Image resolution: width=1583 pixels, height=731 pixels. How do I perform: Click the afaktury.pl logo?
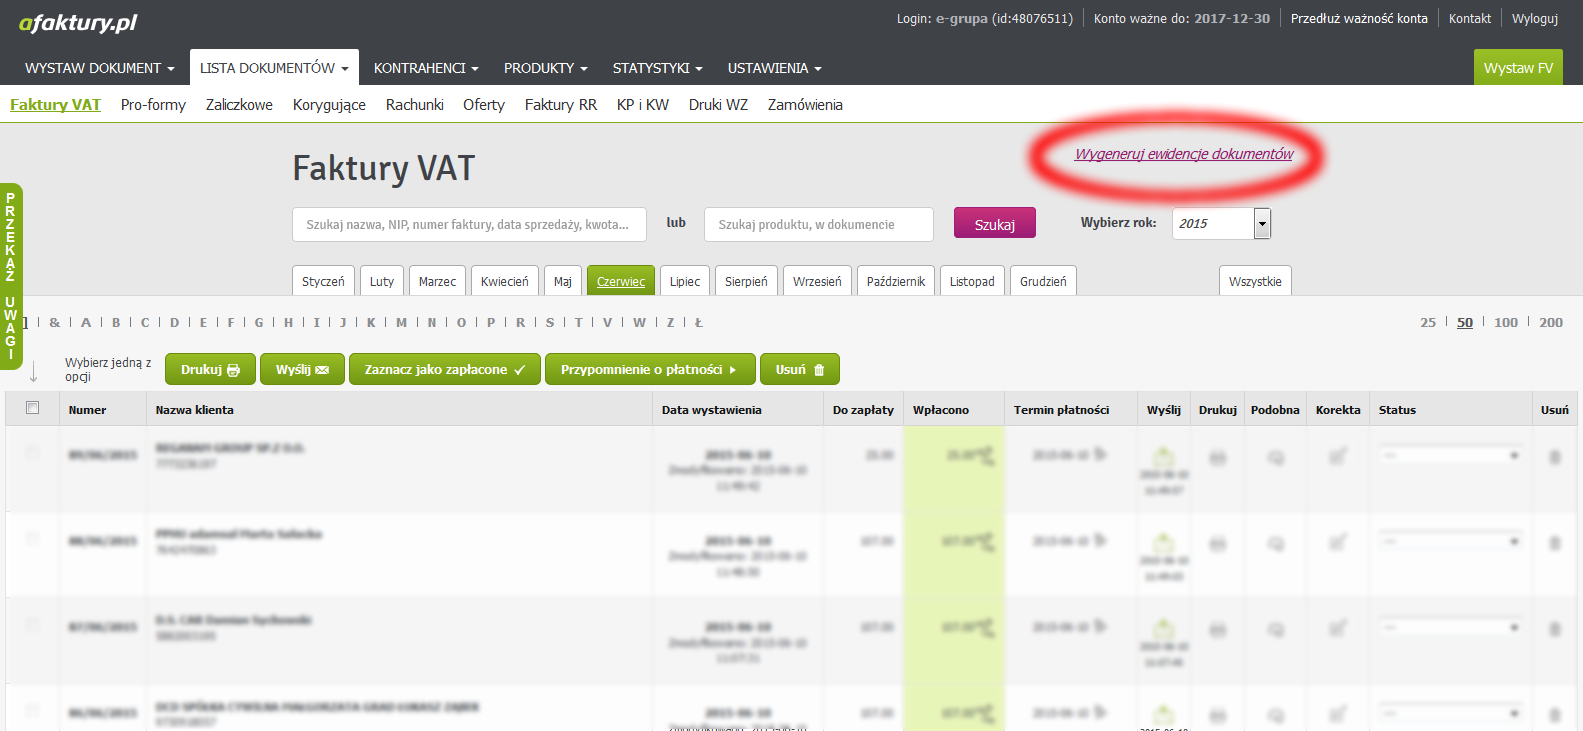[78, 22]
